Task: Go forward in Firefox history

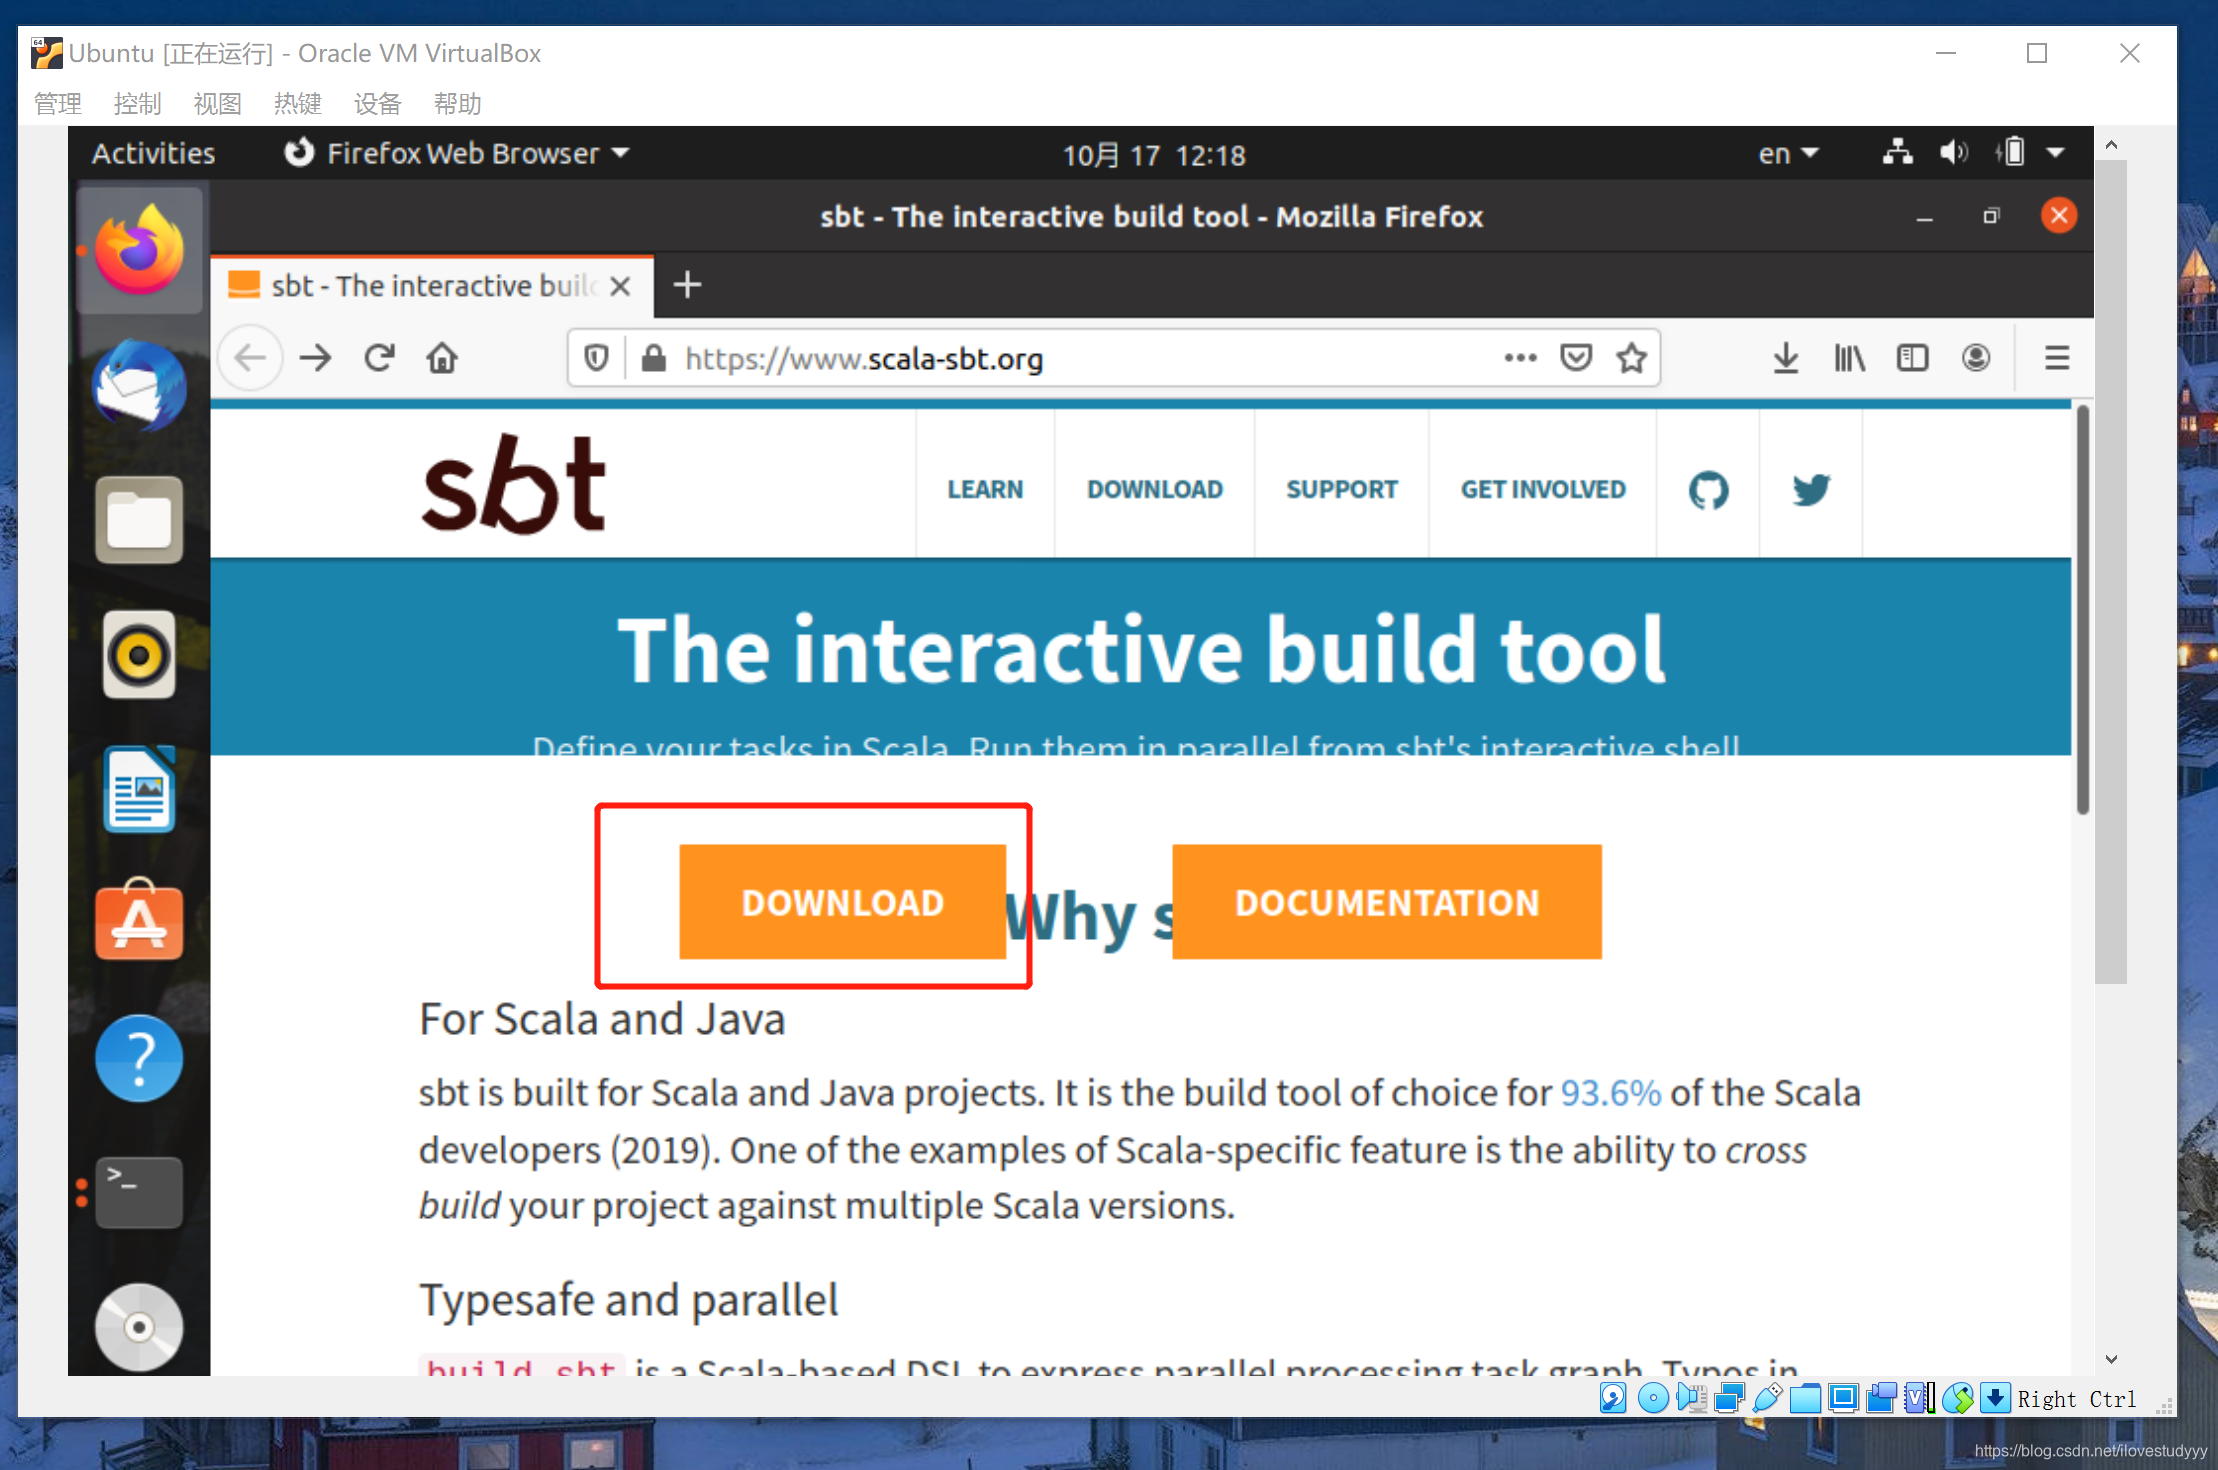Action: point(316,358)
